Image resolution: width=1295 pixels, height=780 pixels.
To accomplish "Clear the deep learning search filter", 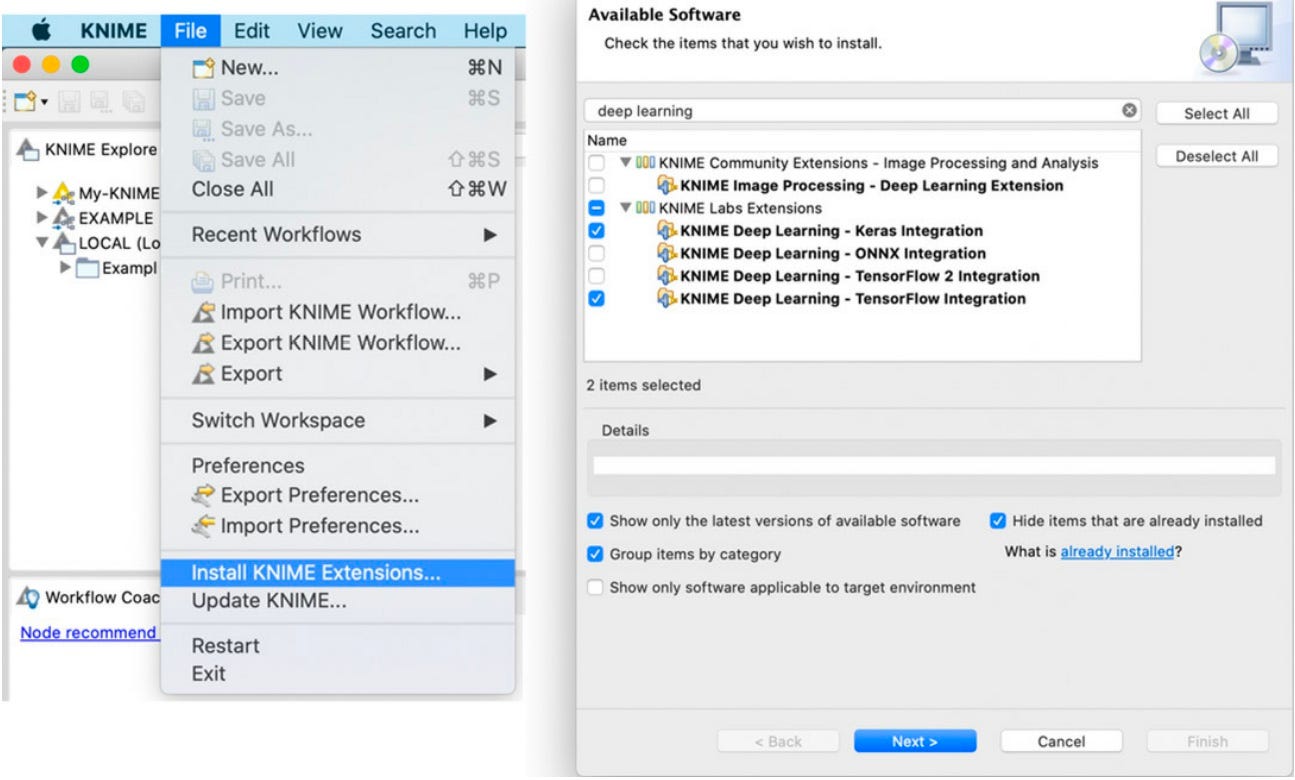I will (1129, 111).
